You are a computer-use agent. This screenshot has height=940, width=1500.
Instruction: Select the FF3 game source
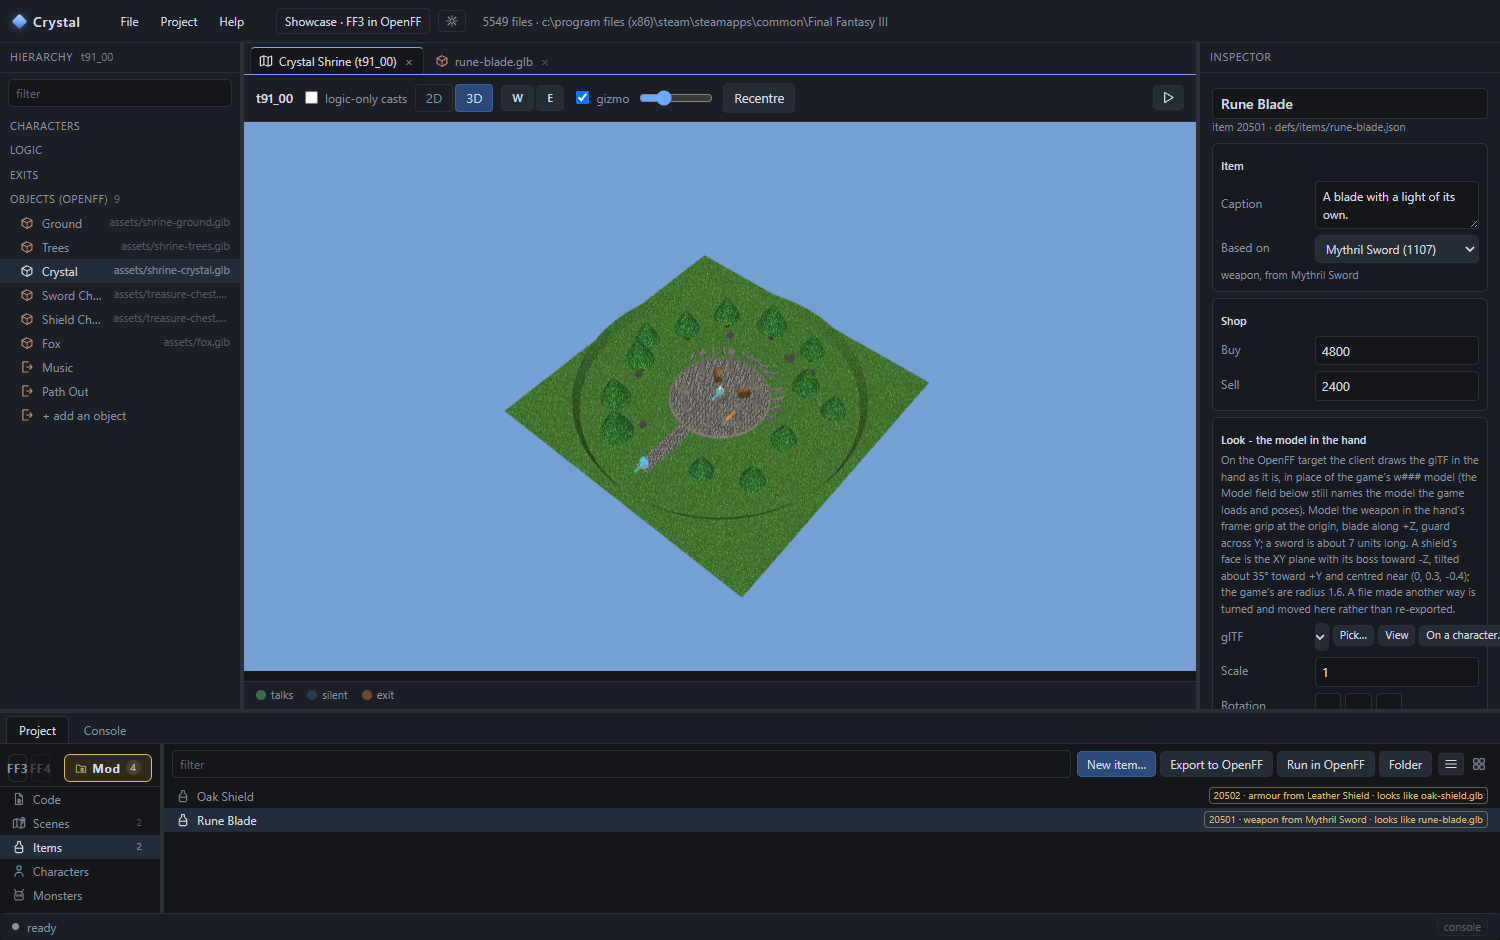[17, 768]
